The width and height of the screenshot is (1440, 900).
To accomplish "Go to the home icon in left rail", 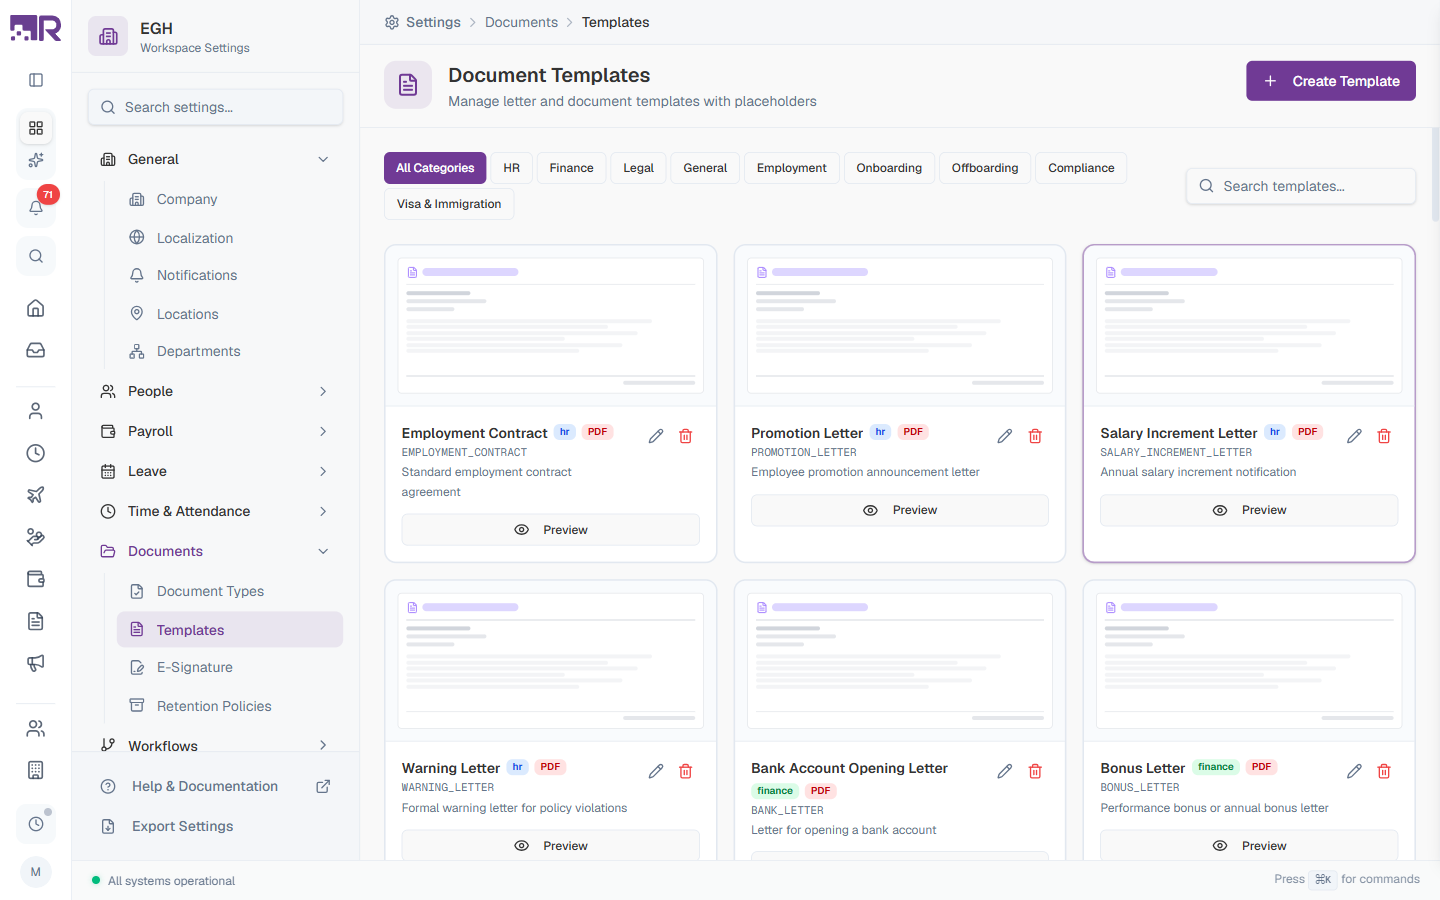I will 36,308.
